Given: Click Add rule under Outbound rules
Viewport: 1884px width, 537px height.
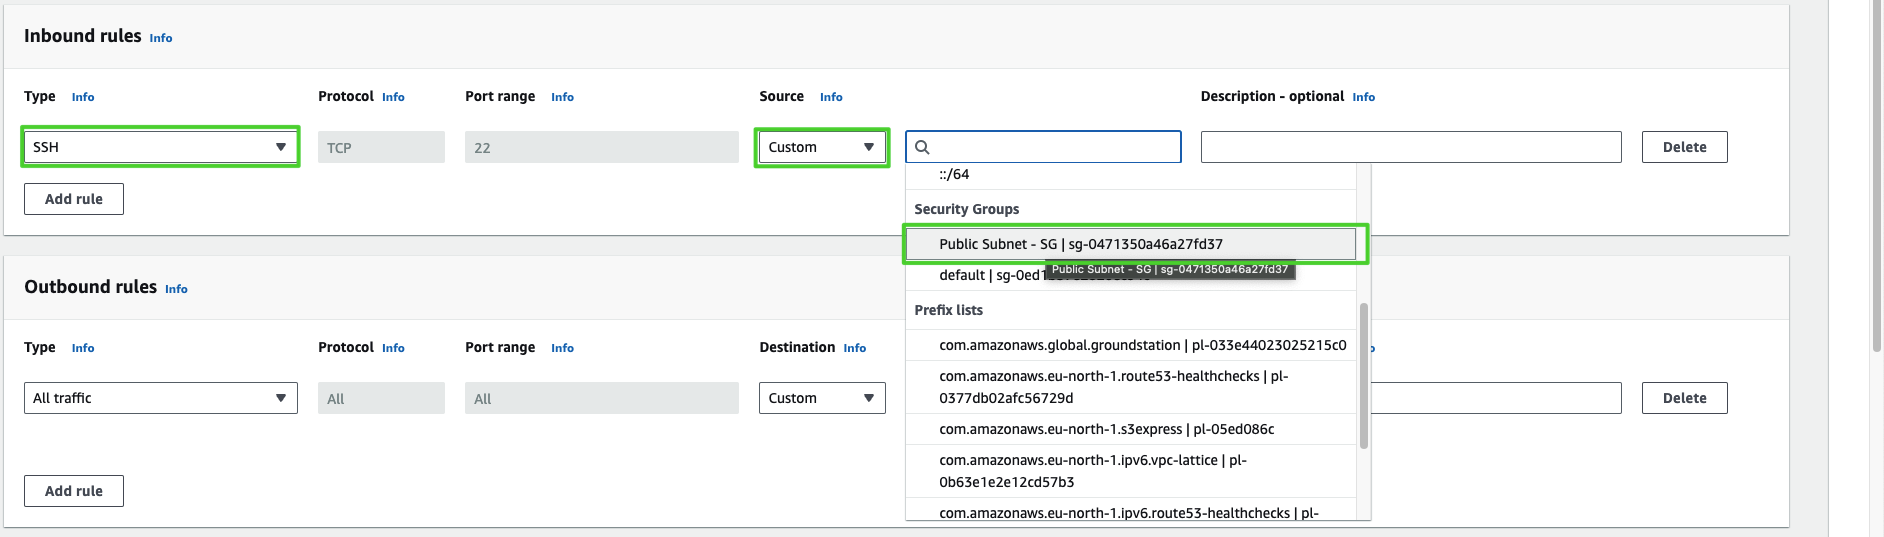Looking at the screenshot, I should [x=74, y=491].
